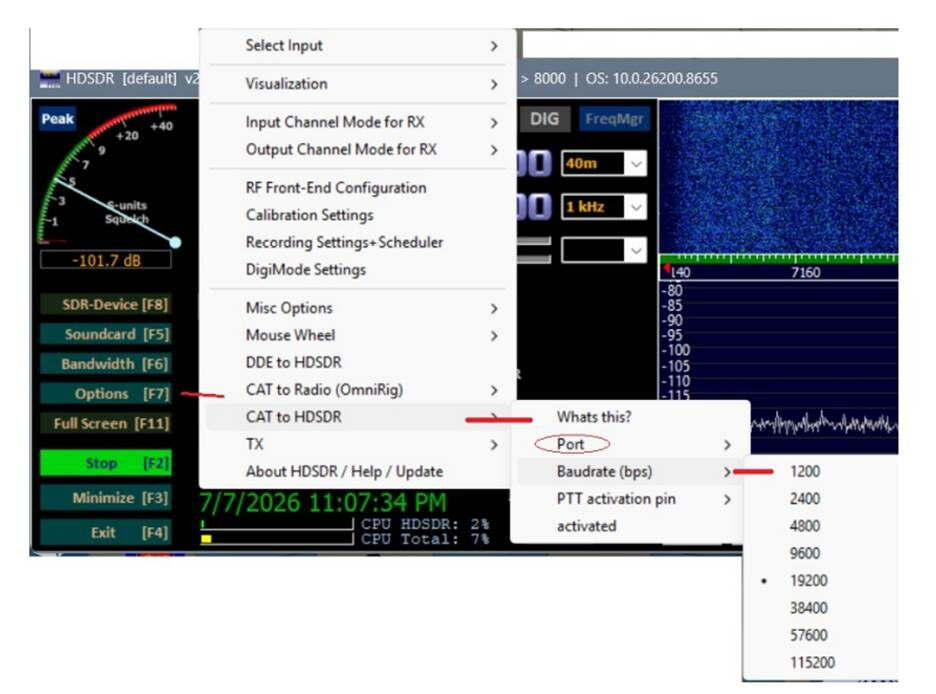Select 57600 baudrate
This screenshot has height=694, width=936.
(x=821, y=635)
